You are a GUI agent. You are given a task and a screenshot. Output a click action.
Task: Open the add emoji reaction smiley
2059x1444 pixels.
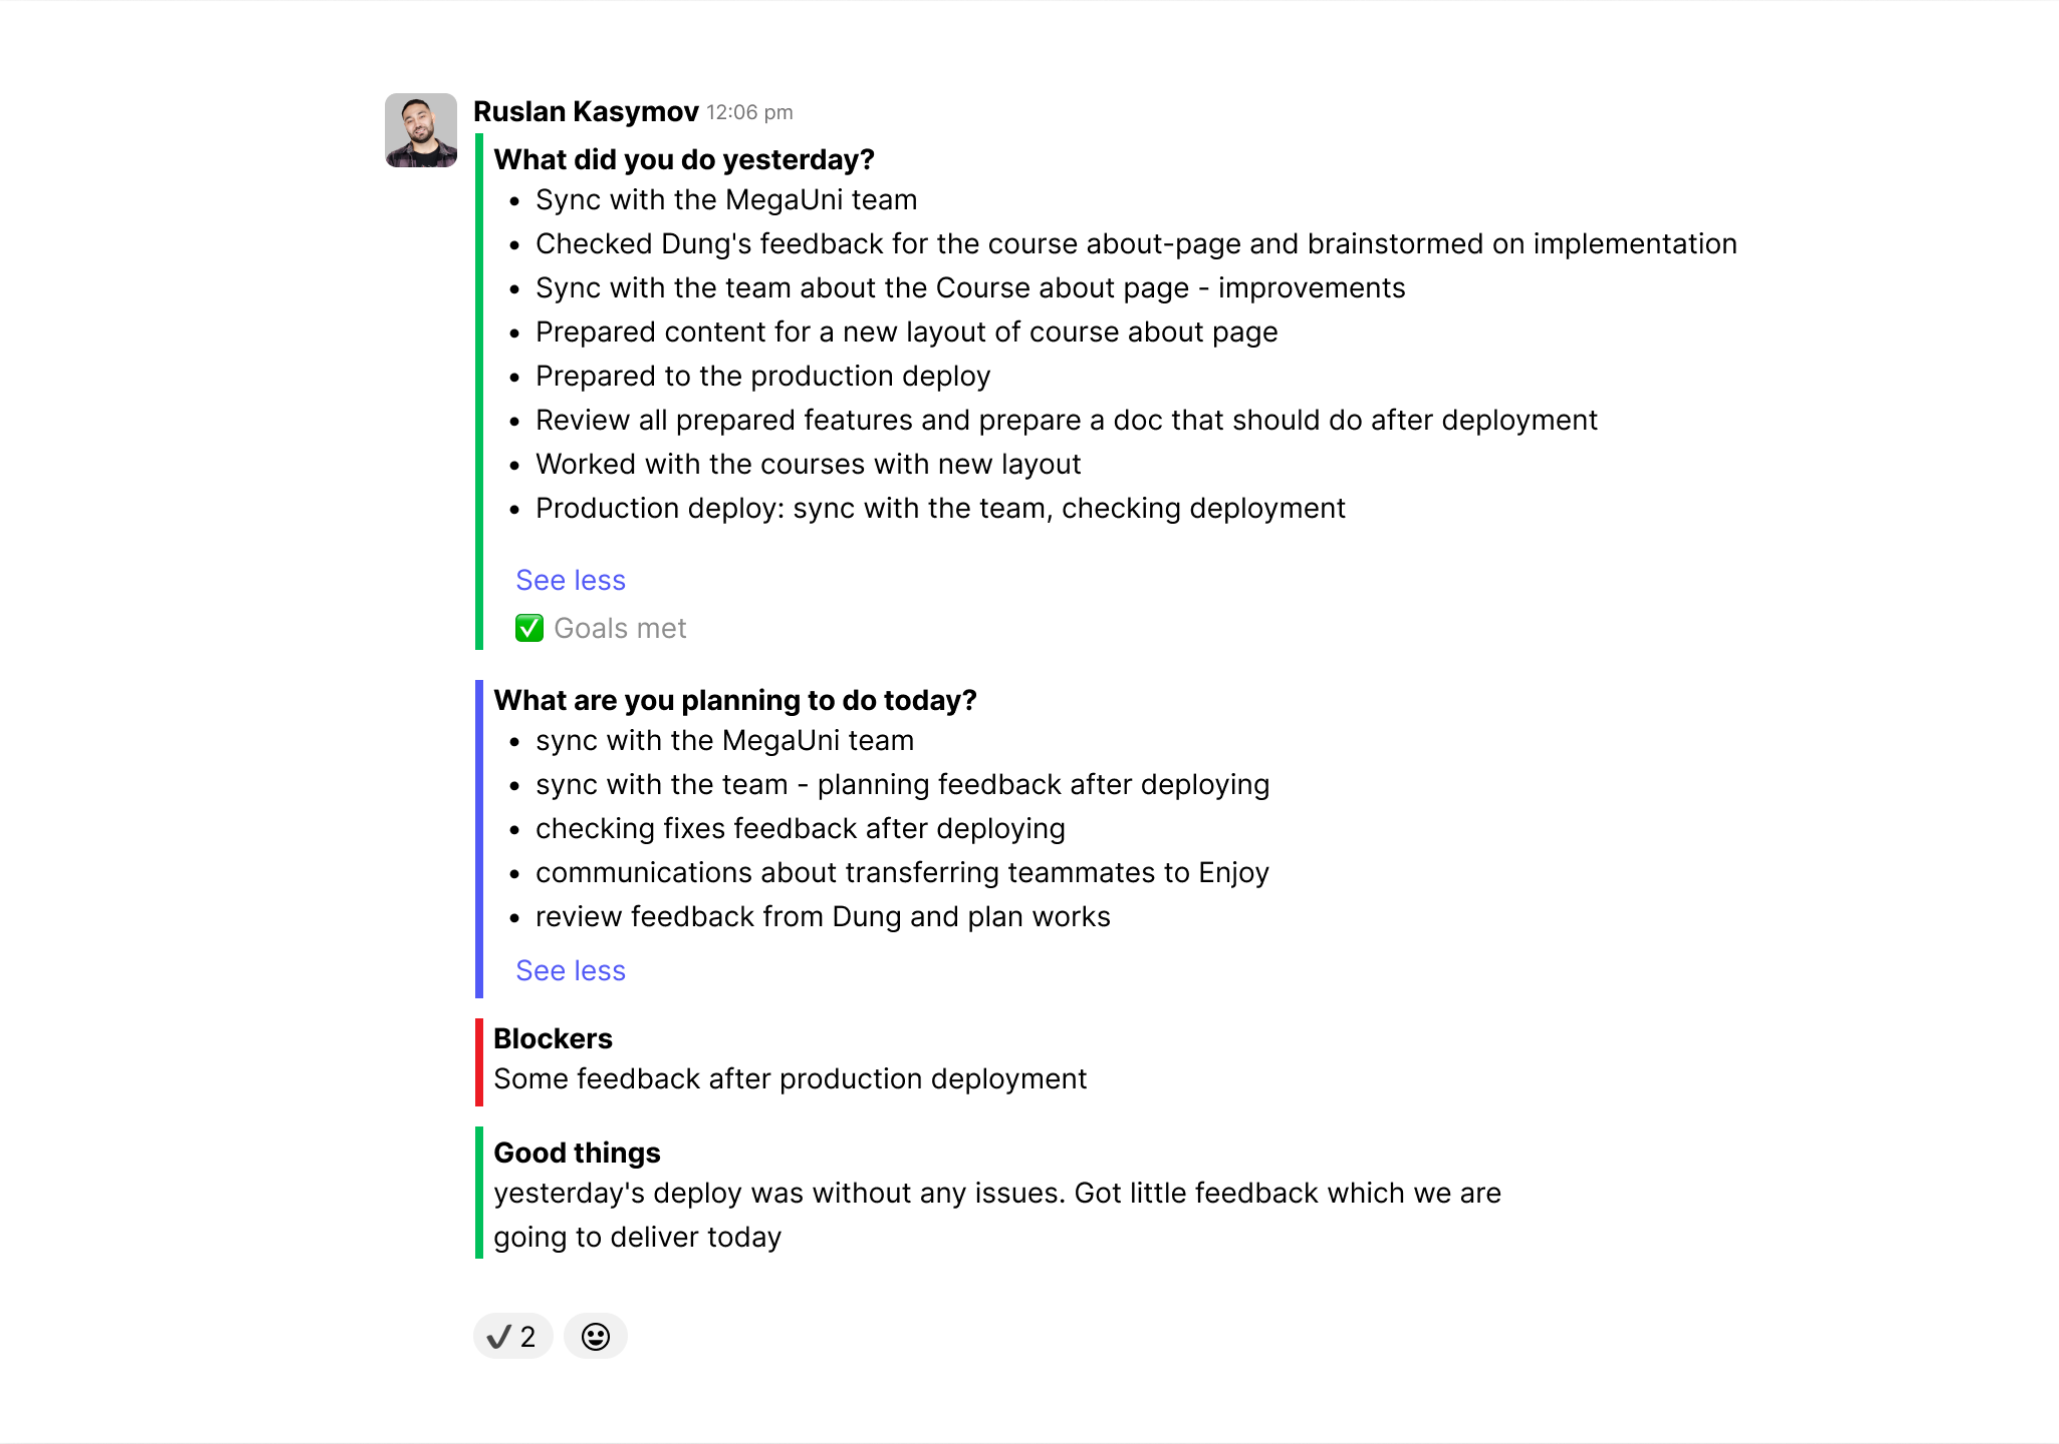tap(595, 1336)
